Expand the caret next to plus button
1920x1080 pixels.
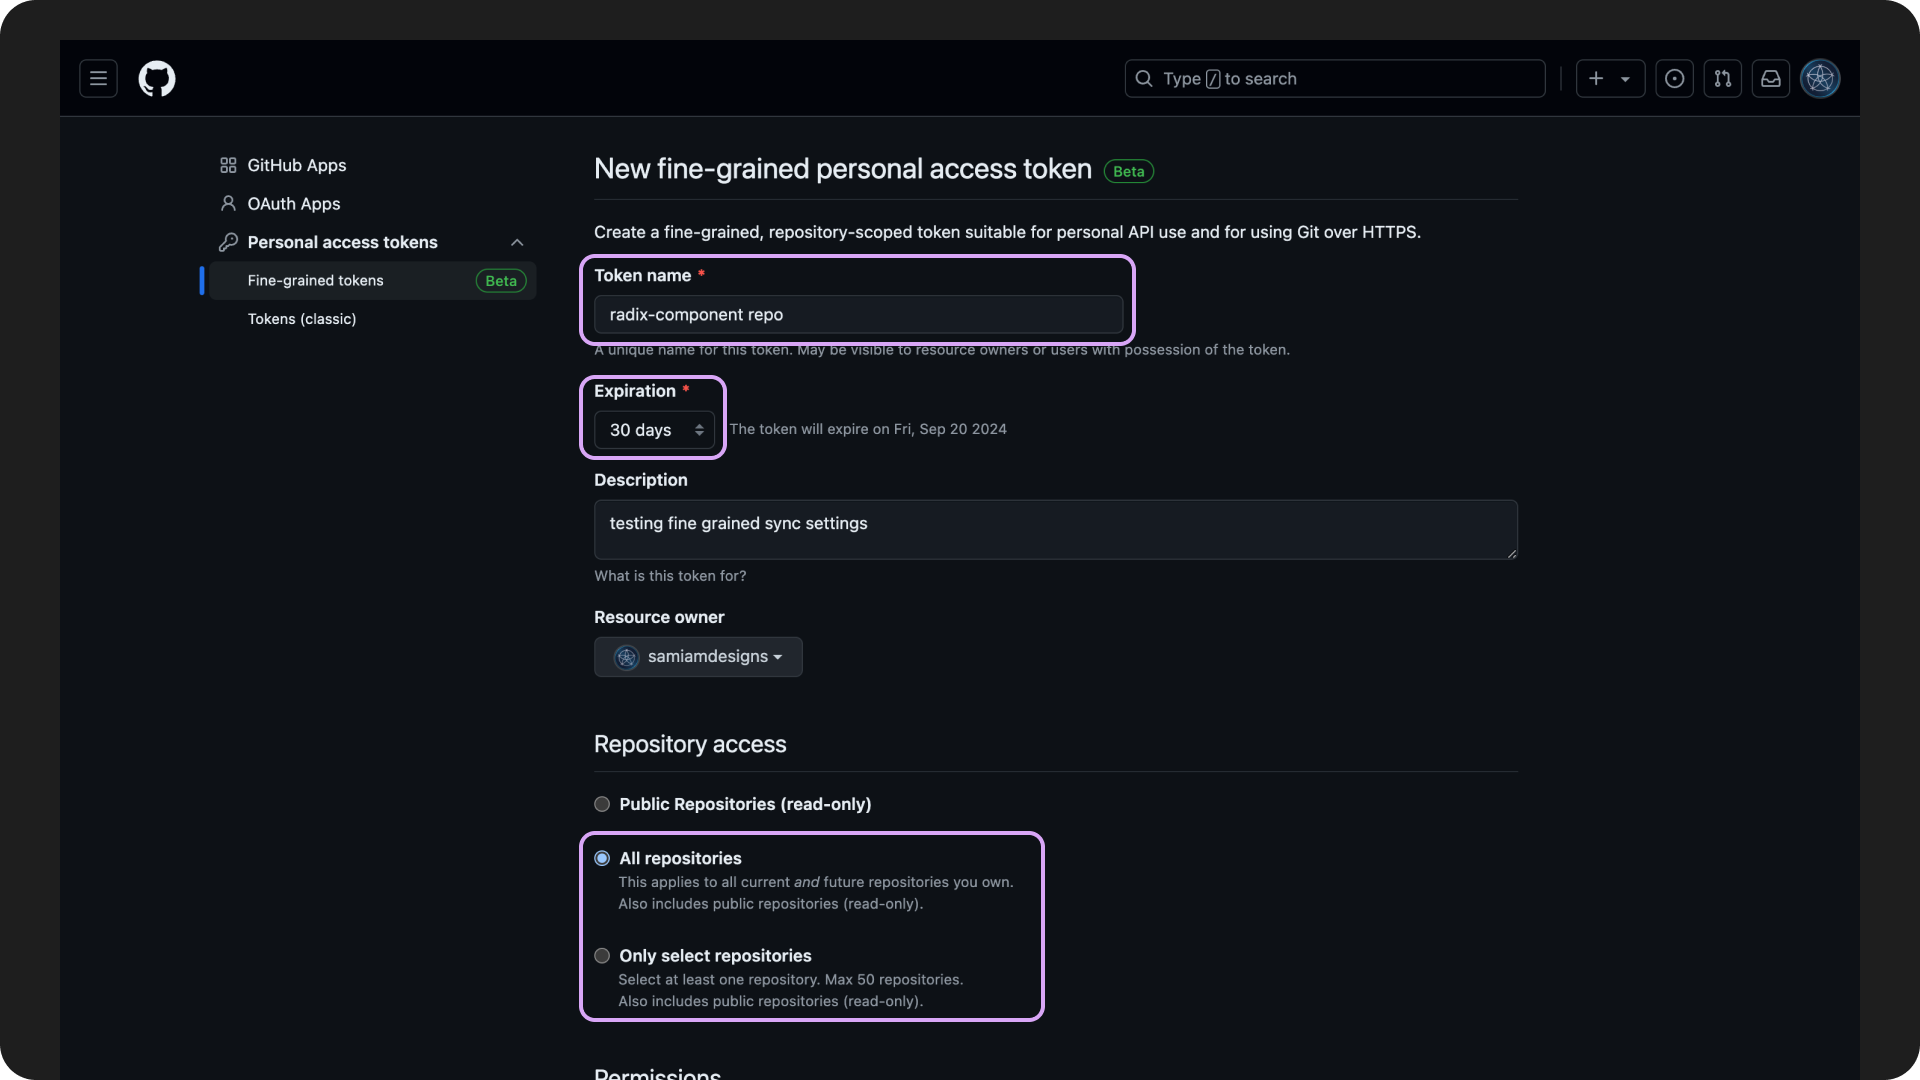click(x=1626, y=79)
